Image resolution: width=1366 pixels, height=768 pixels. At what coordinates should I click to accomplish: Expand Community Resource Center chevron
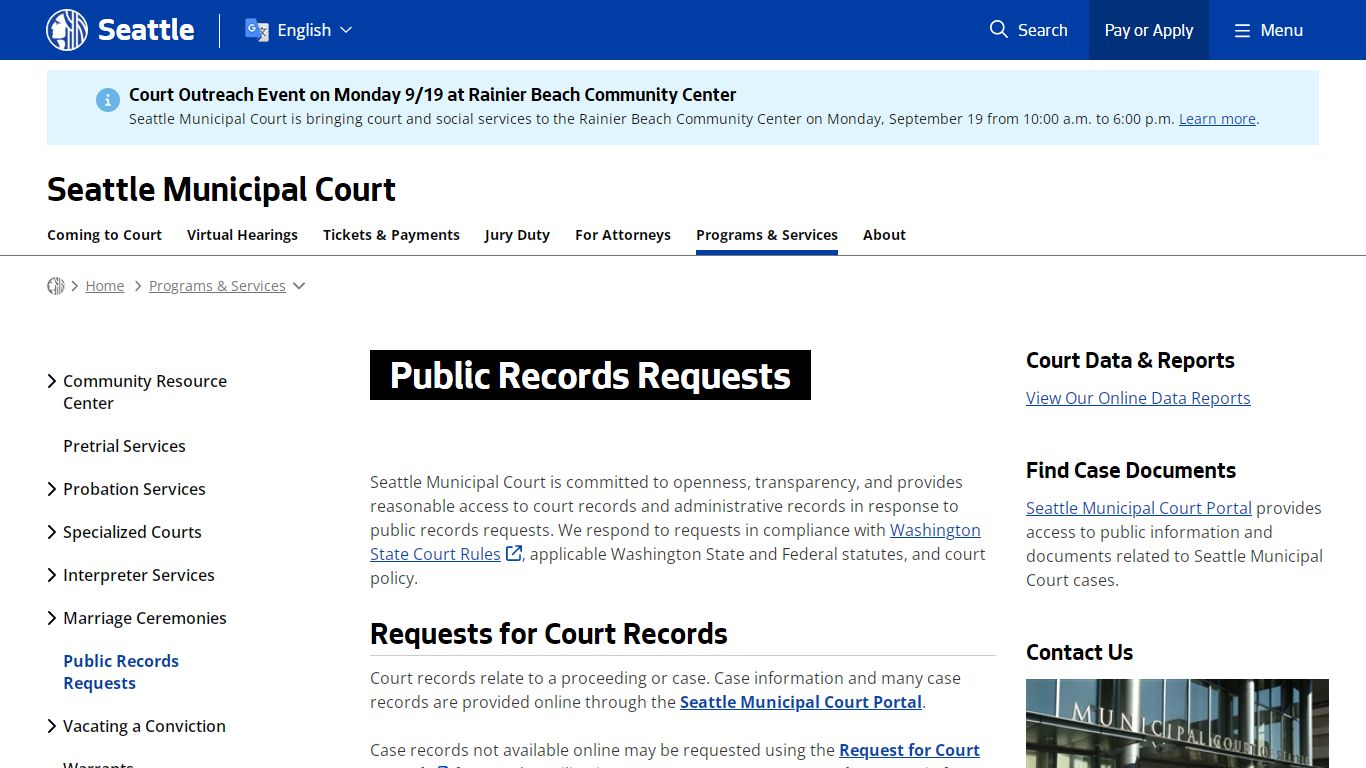point(52,381)
